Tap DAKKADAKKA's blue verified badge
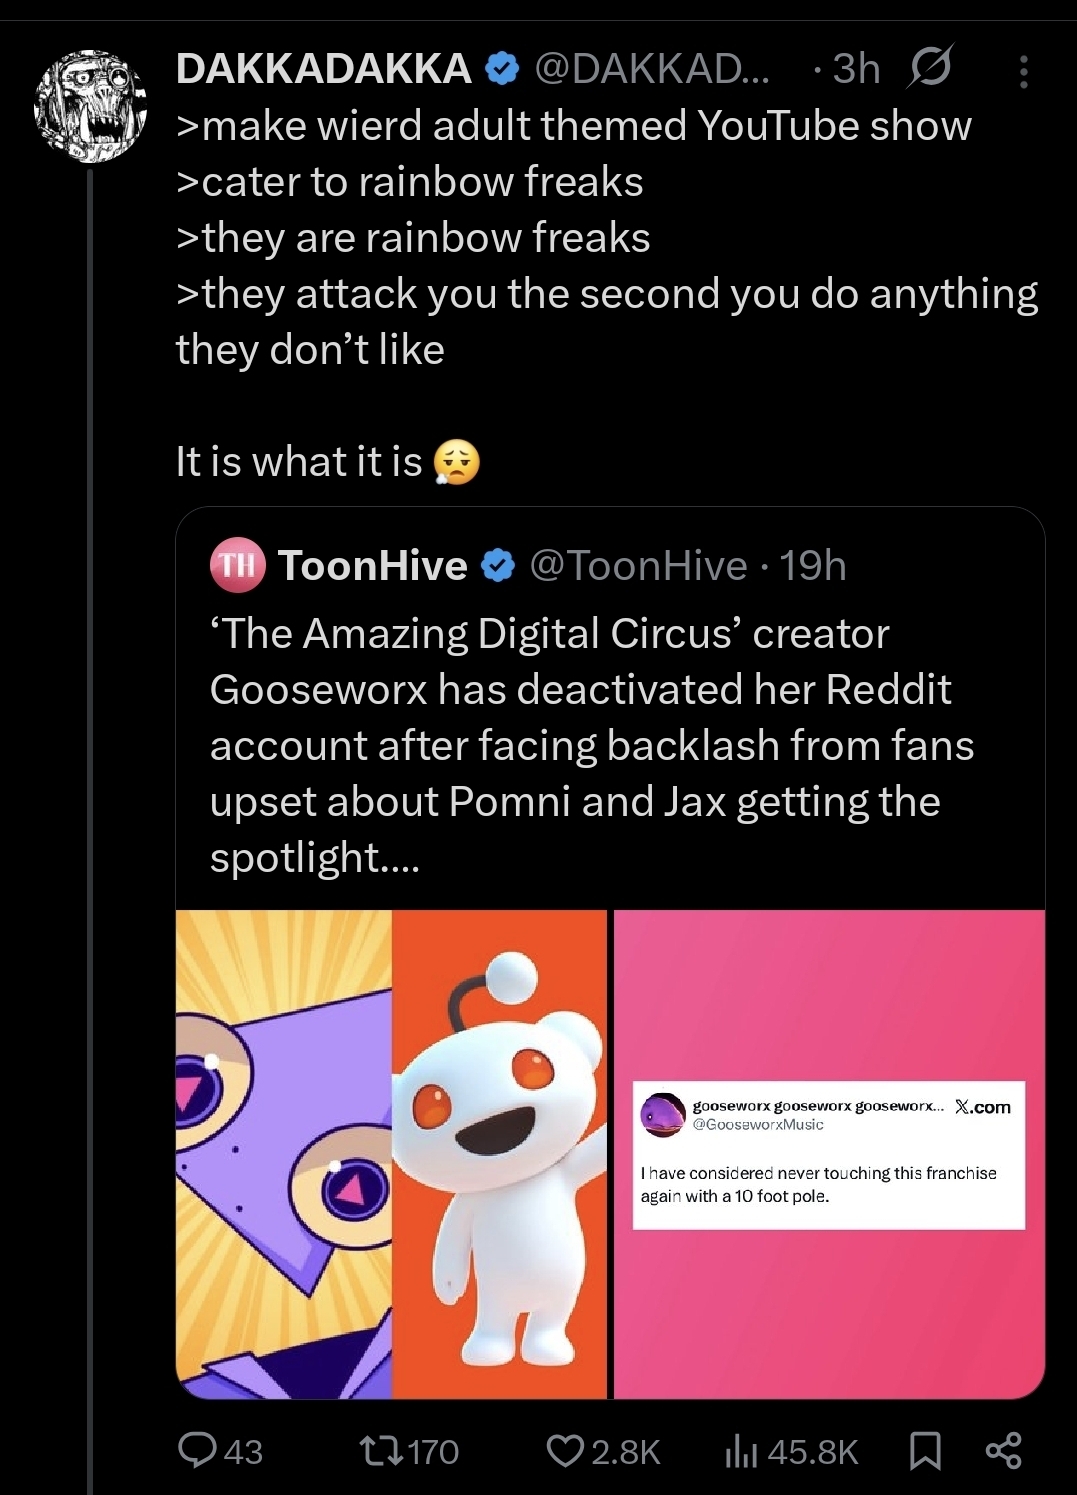 pyautogui.click(x=502, y=69)
